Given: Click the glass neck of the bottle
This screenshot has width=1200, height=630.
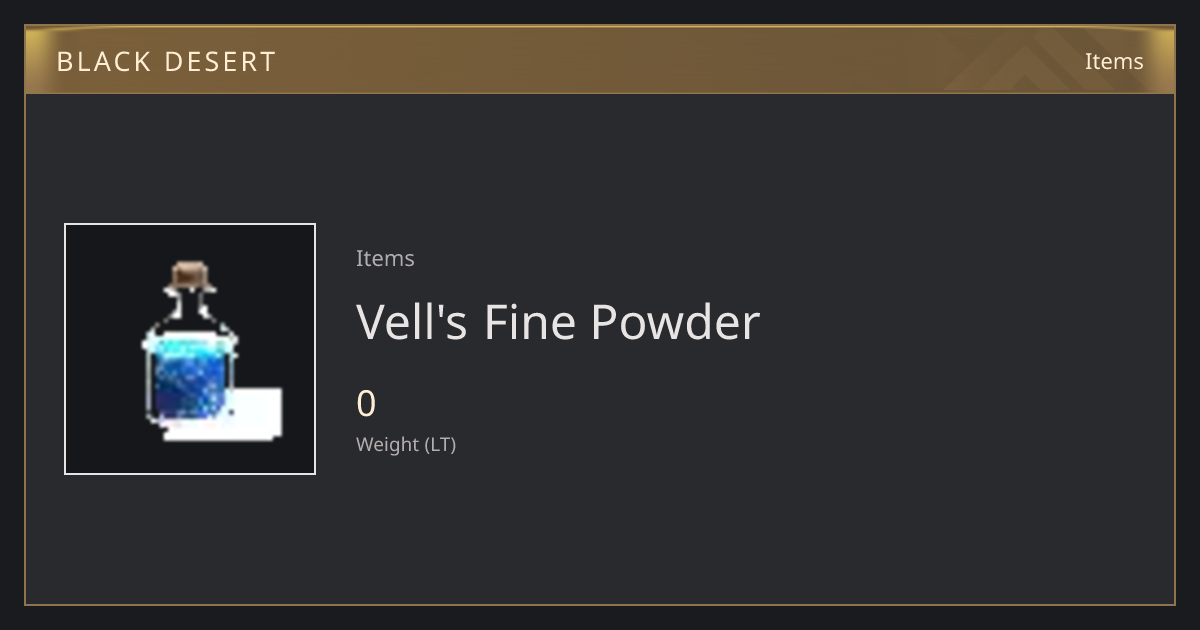Looking at the screenshot, I should click(x=192, y=305).
